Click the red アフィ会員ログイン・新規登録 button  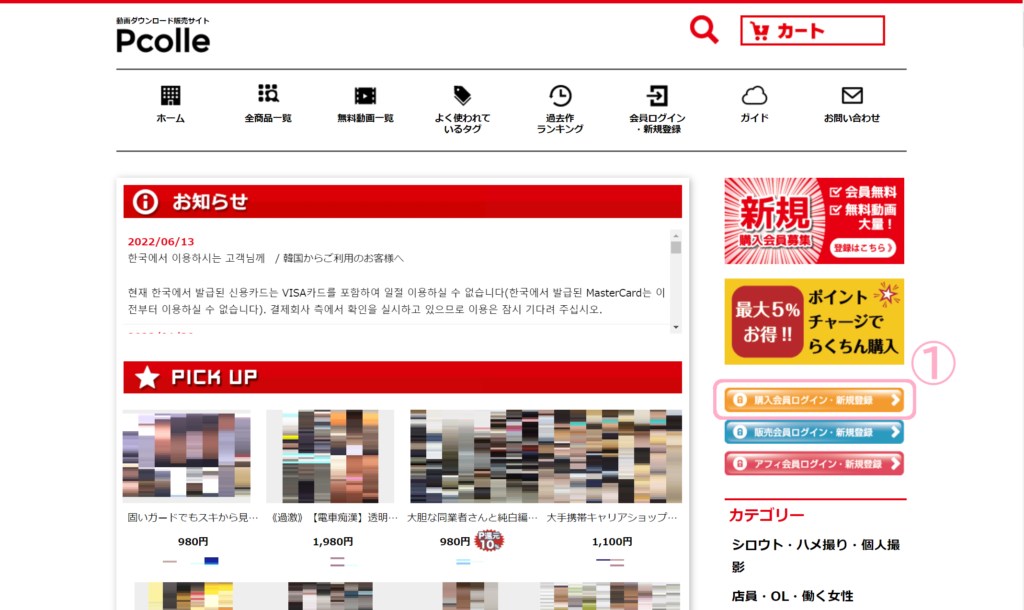(x=814, y=463)
